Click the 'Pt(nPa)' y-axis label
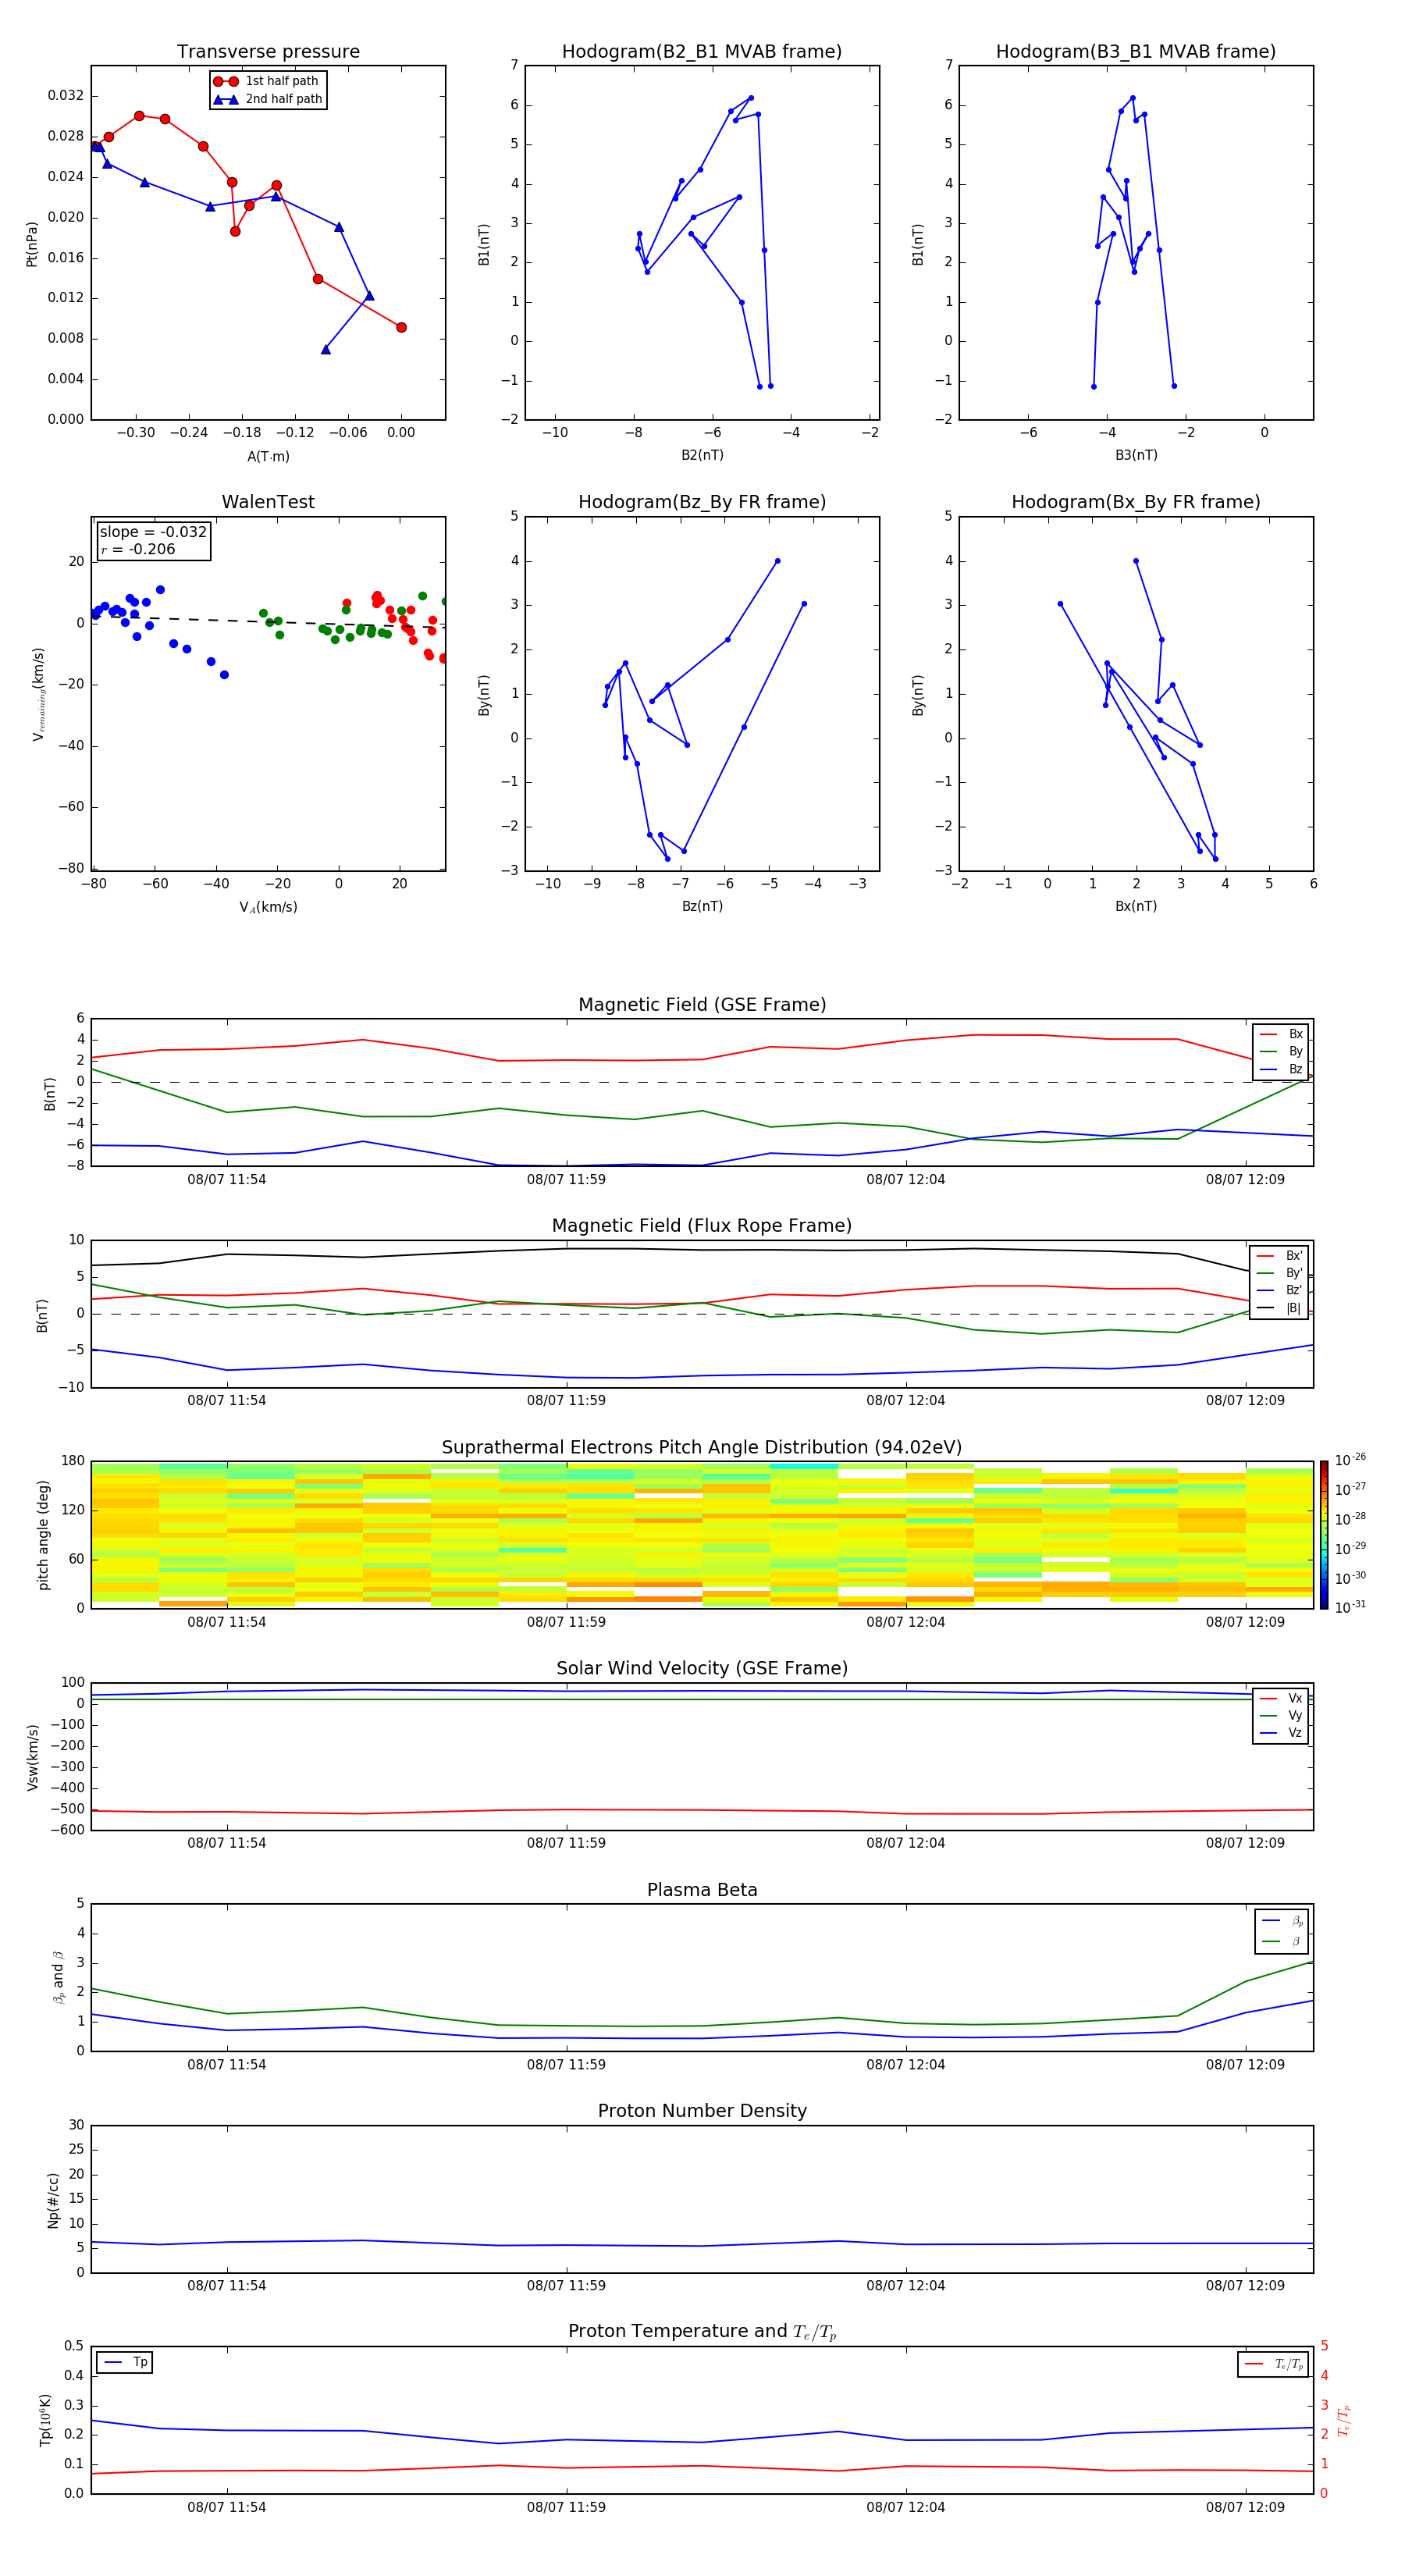Image resolution: width=1405 pixels, height=2576 pixels. point(32,244)
